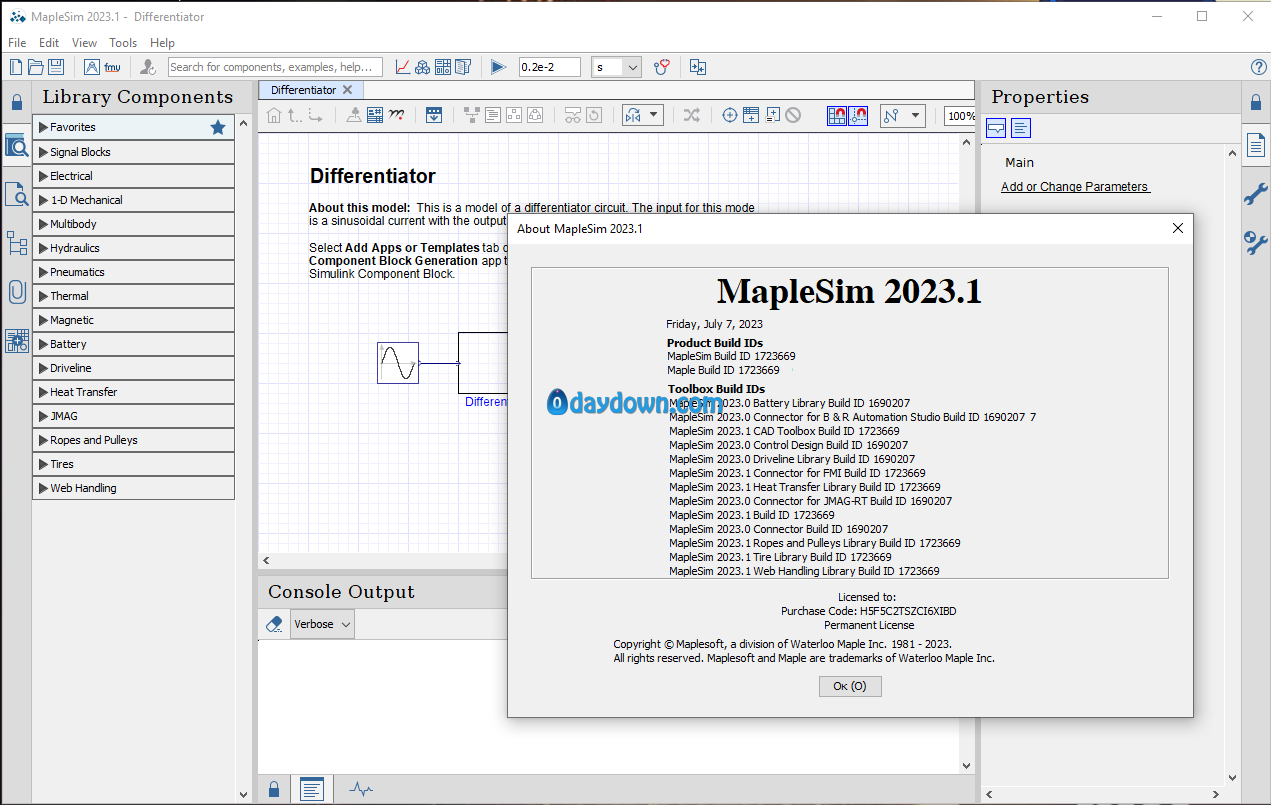The image size is (1271, 805).
Task: Select the Differentiator document tab
Action: 303,90
